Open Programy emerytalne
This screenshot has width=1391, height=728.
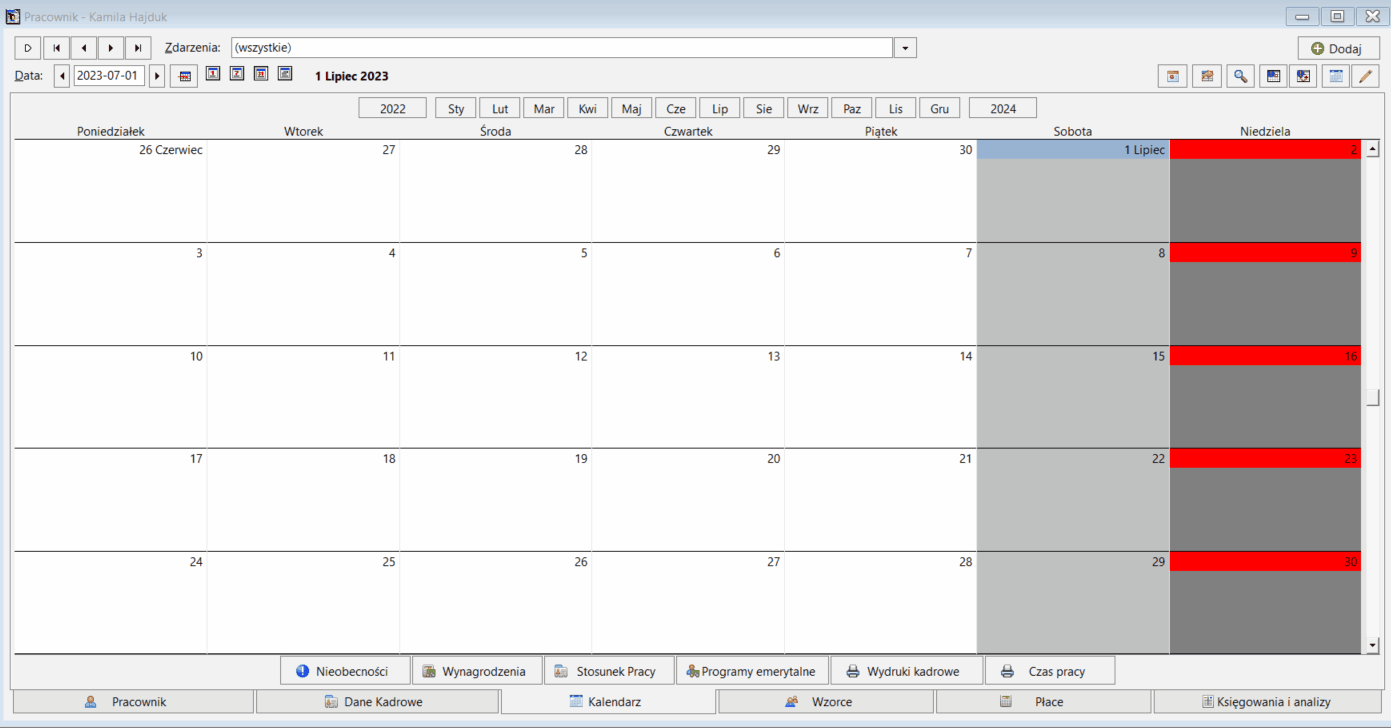pyautogui.click(x=753, y=671)
